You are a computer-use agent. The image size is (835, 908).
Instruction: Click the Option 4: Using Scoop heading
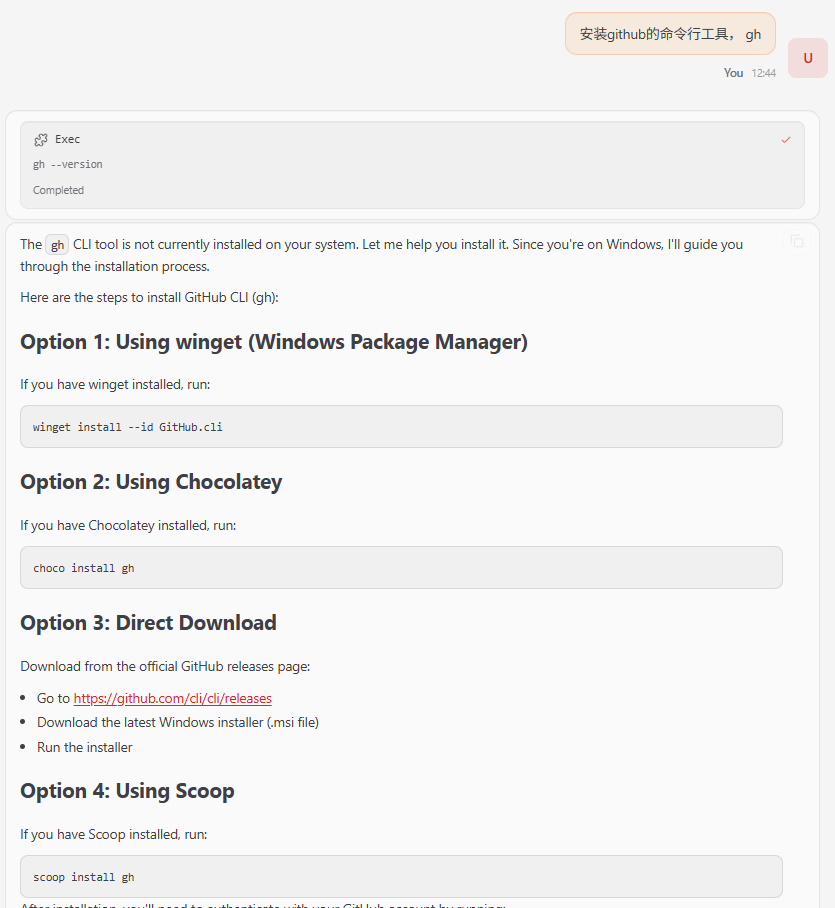[127, 791]
